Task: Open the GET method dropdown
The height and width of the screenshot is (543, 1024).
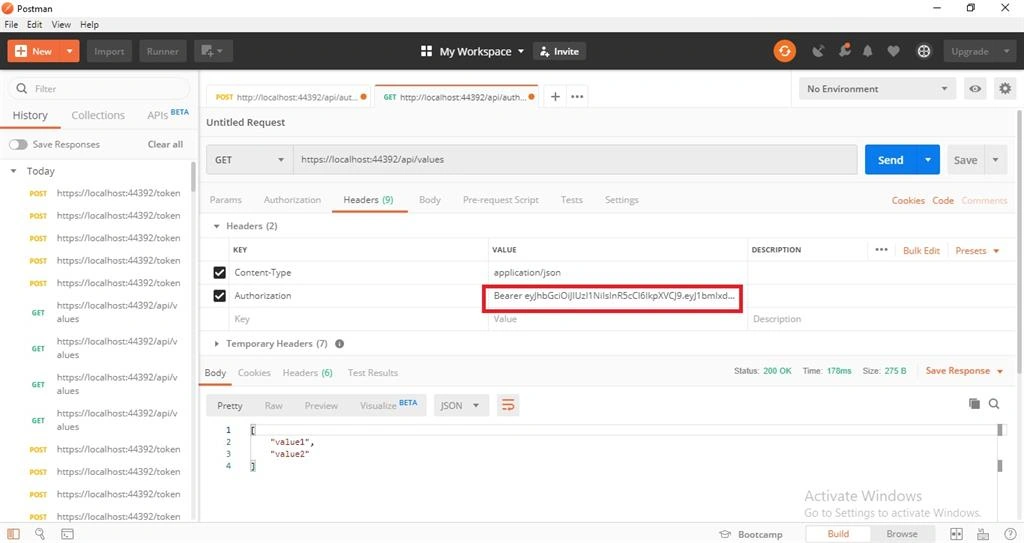Action: 249,159
